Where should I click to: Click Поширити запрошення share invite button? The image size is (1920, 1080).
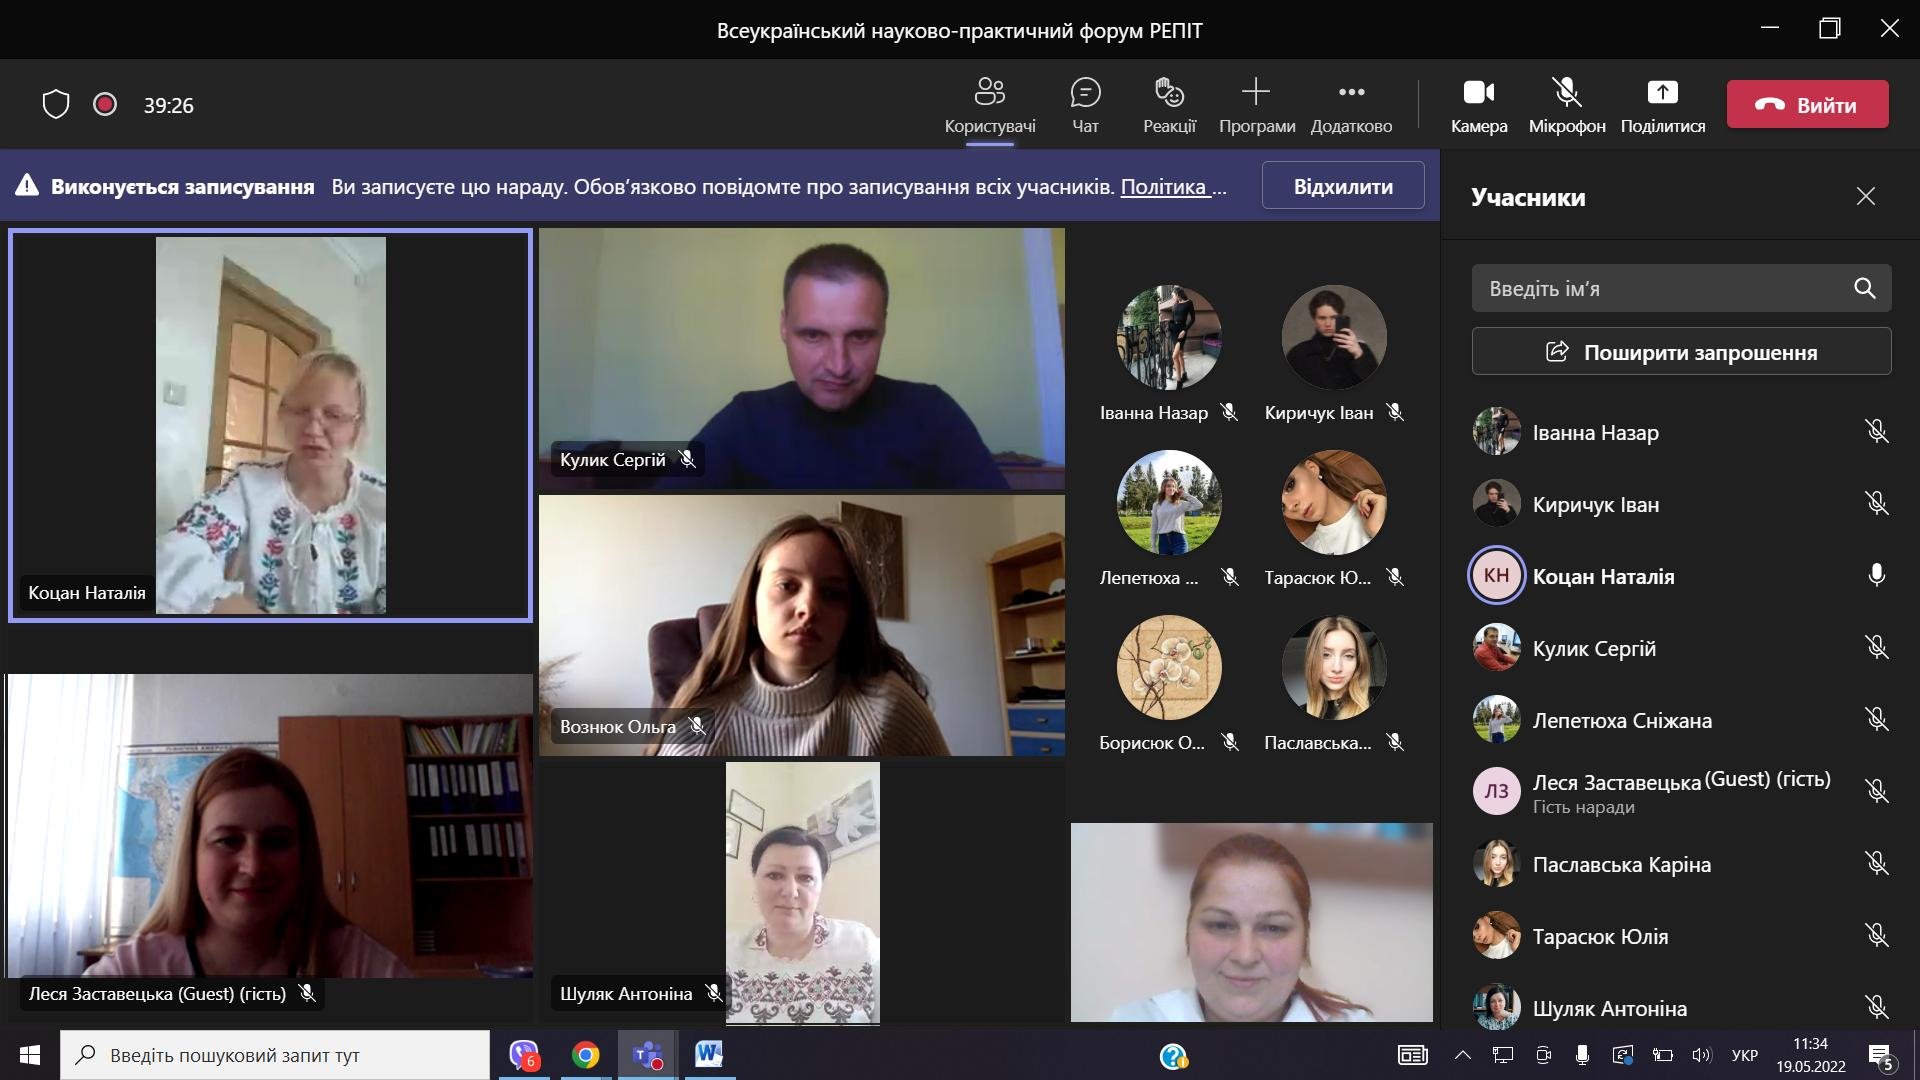coord(1681,352)
